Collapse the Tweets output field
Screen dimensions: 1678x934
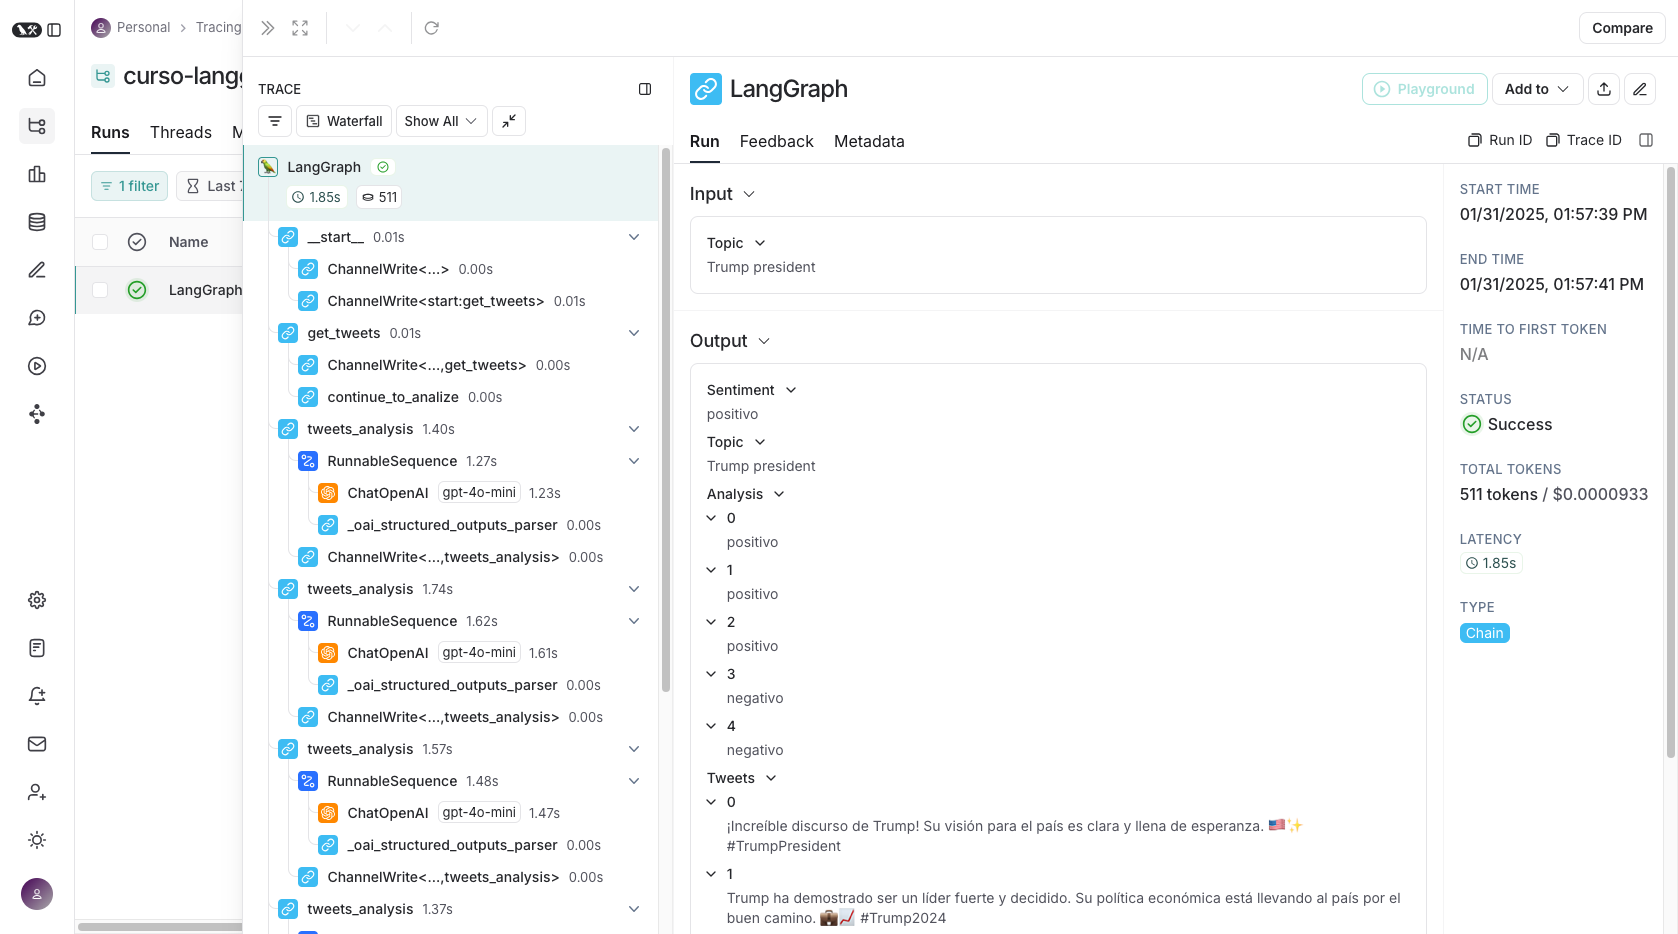coord(771,778)
